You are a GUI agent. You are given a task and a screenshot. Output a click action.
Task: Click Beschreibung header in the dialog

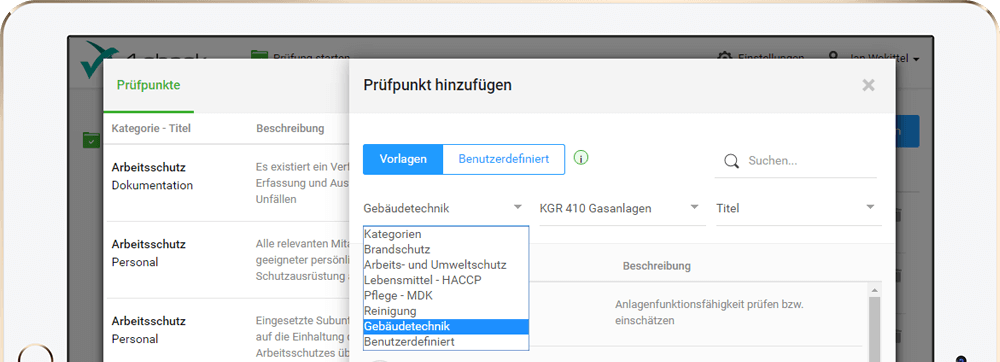(656, 266)
